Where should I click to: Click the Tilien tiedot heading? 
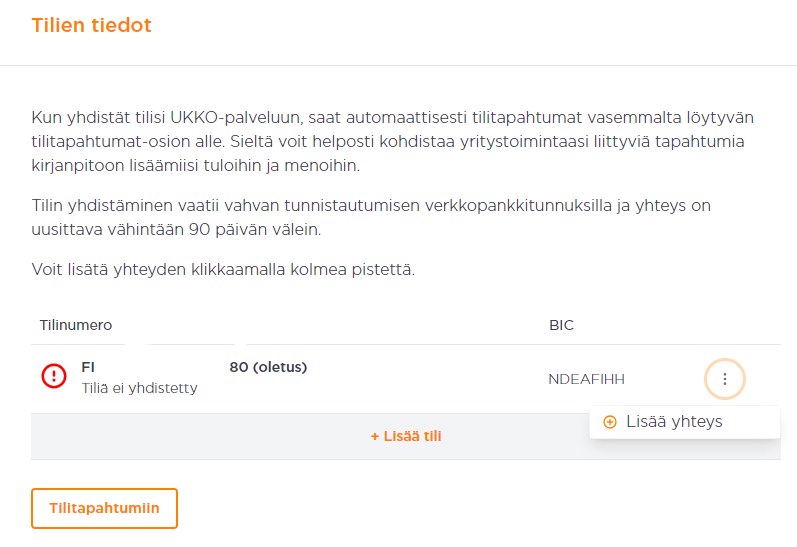[91, 25]
